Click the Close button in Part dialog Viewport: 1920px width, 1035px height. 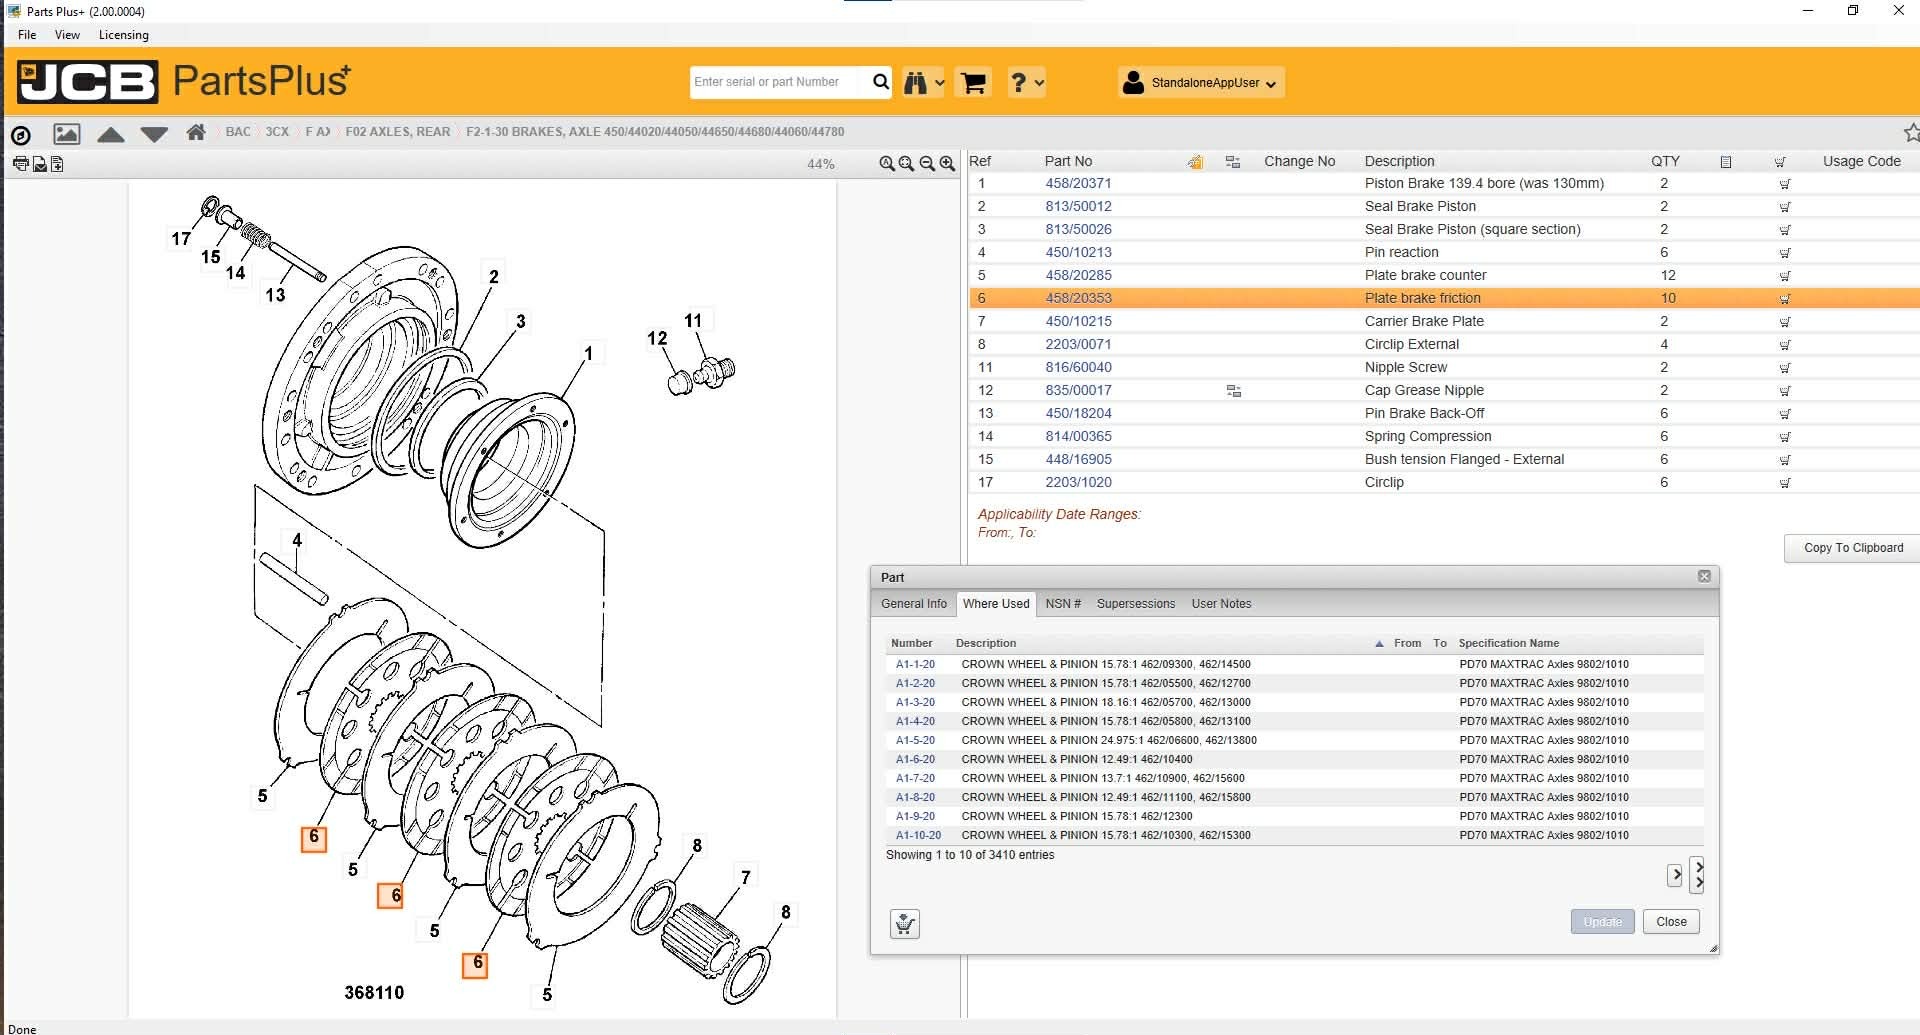[1671, 922]
